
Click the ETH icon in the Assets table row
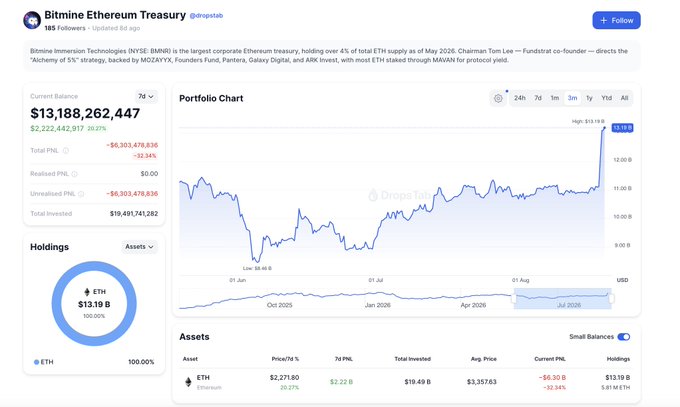coord(188,382)
